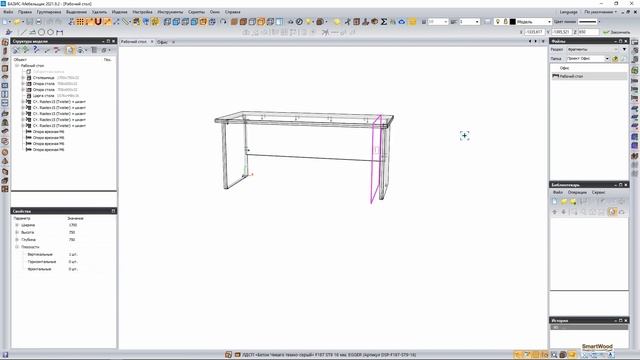Image resolution: width=640 pixels, height=360 pixels.
Task: Collapse the Рабочий стол root tree node
Action: [x=17, y=65]
